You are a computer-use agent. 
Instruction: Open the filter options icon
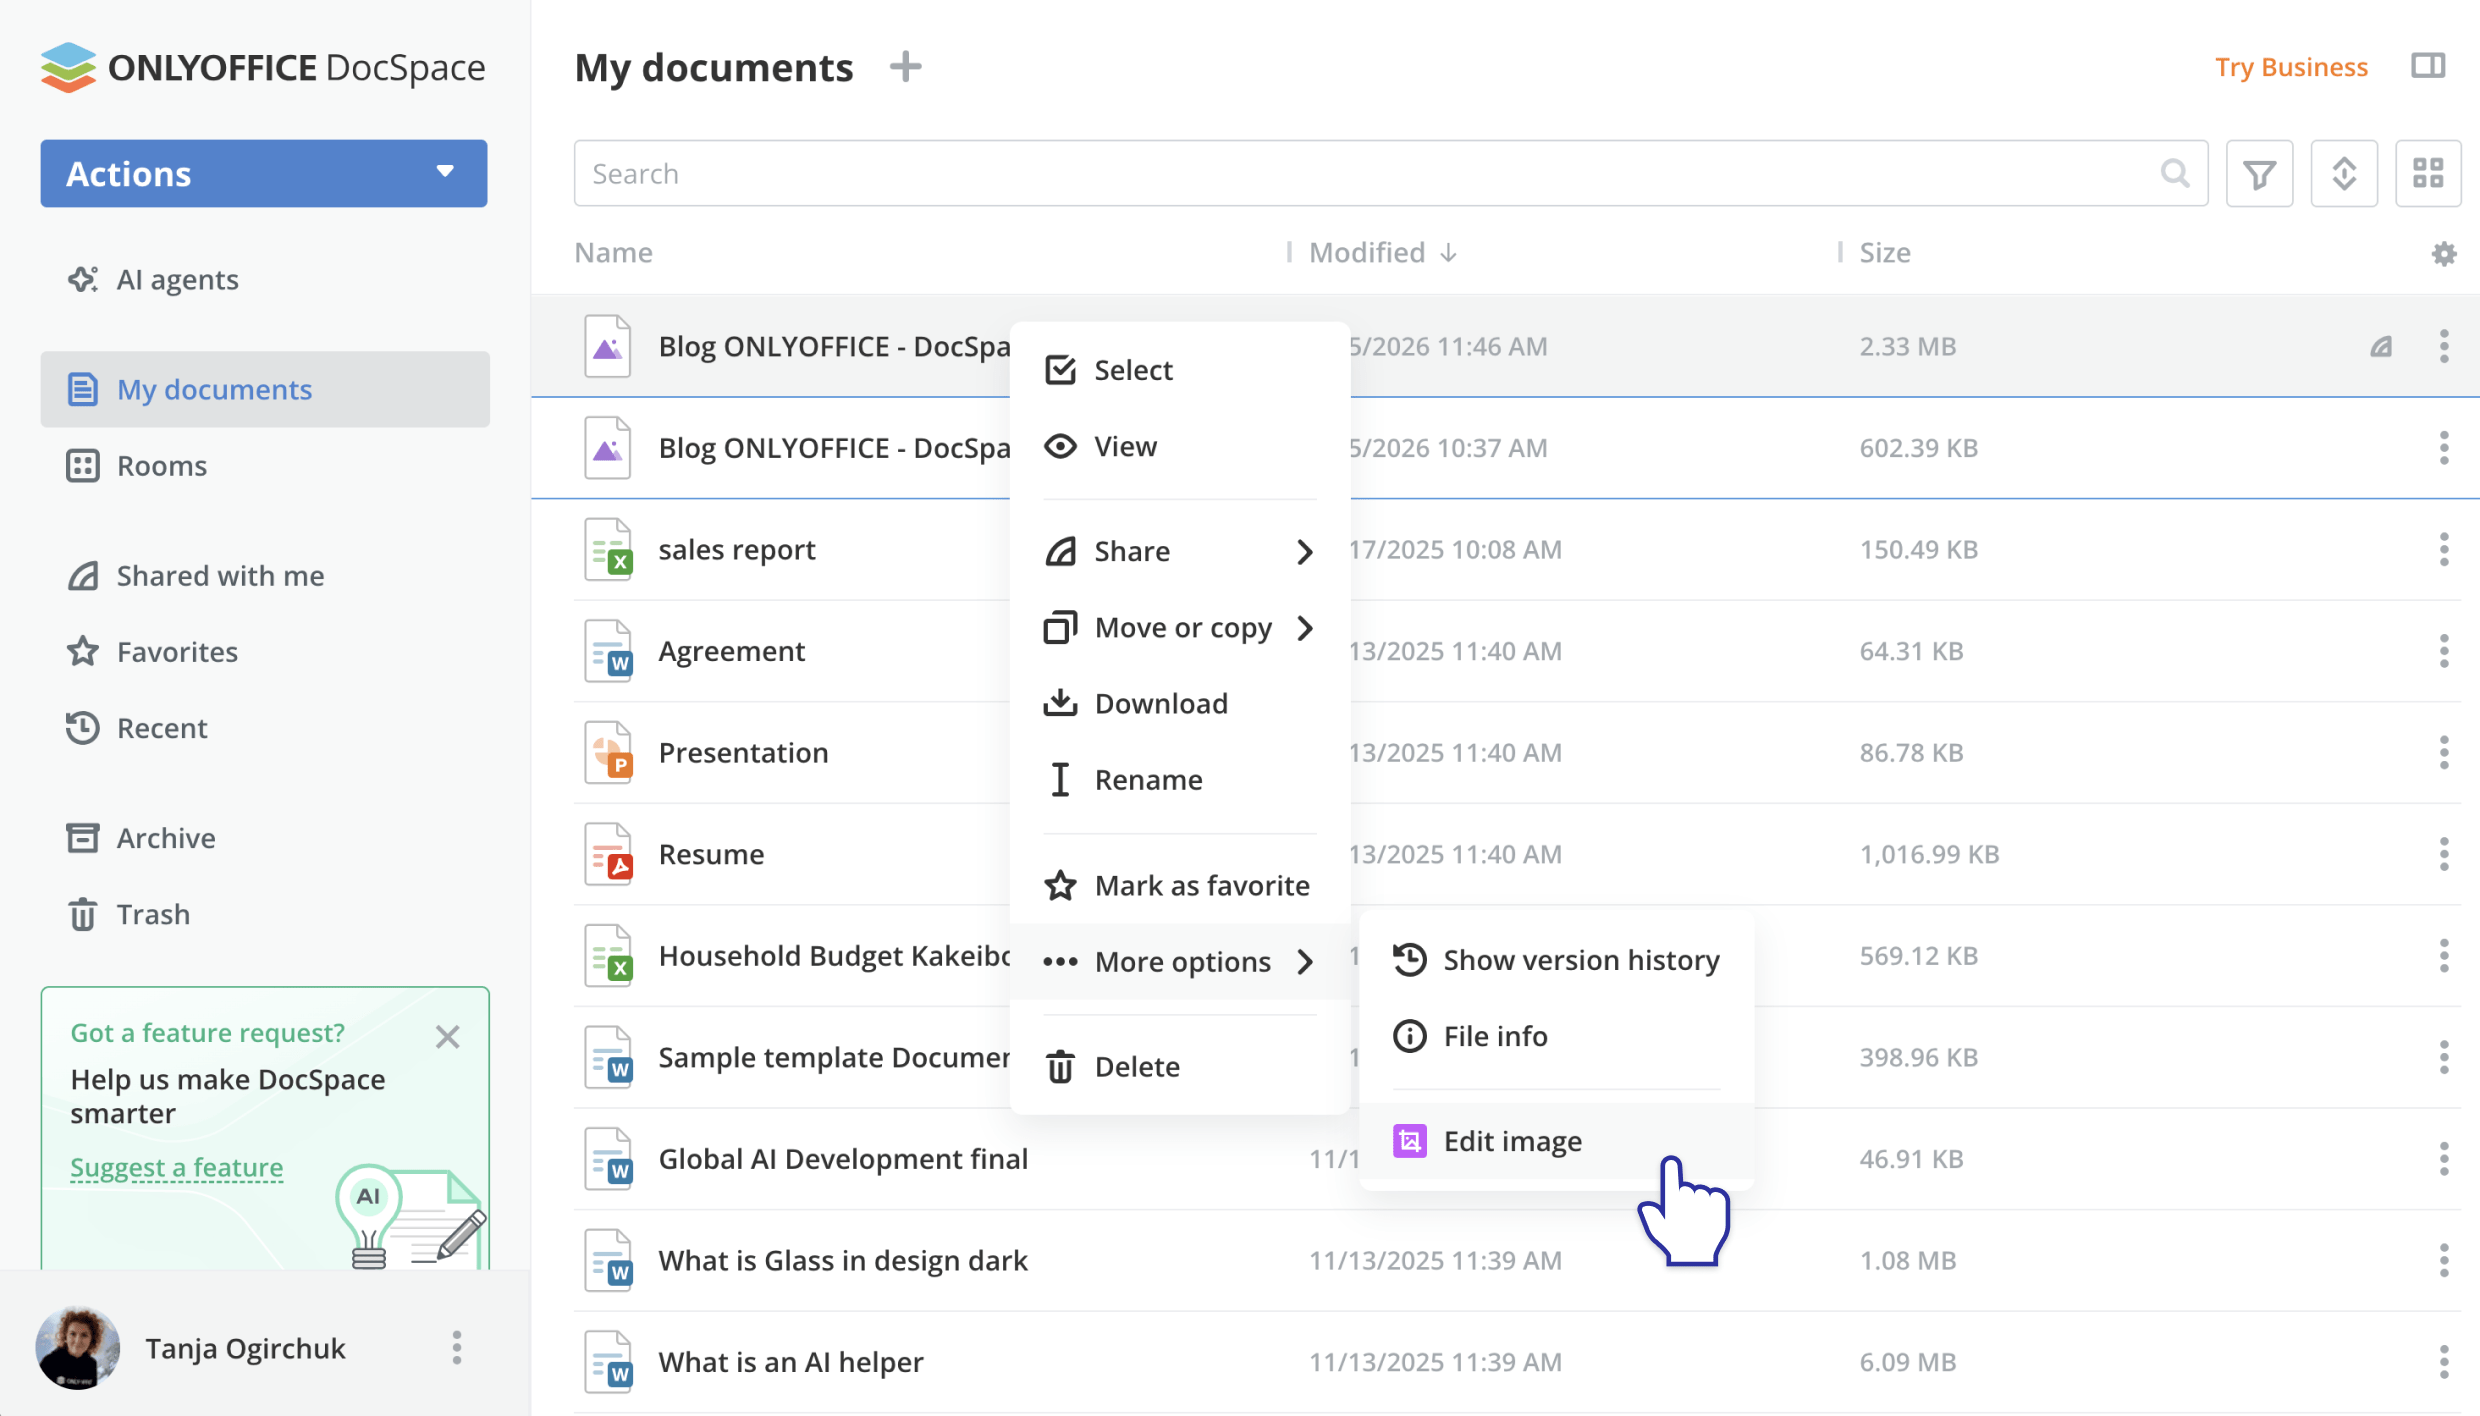[x=2259, y=174]
